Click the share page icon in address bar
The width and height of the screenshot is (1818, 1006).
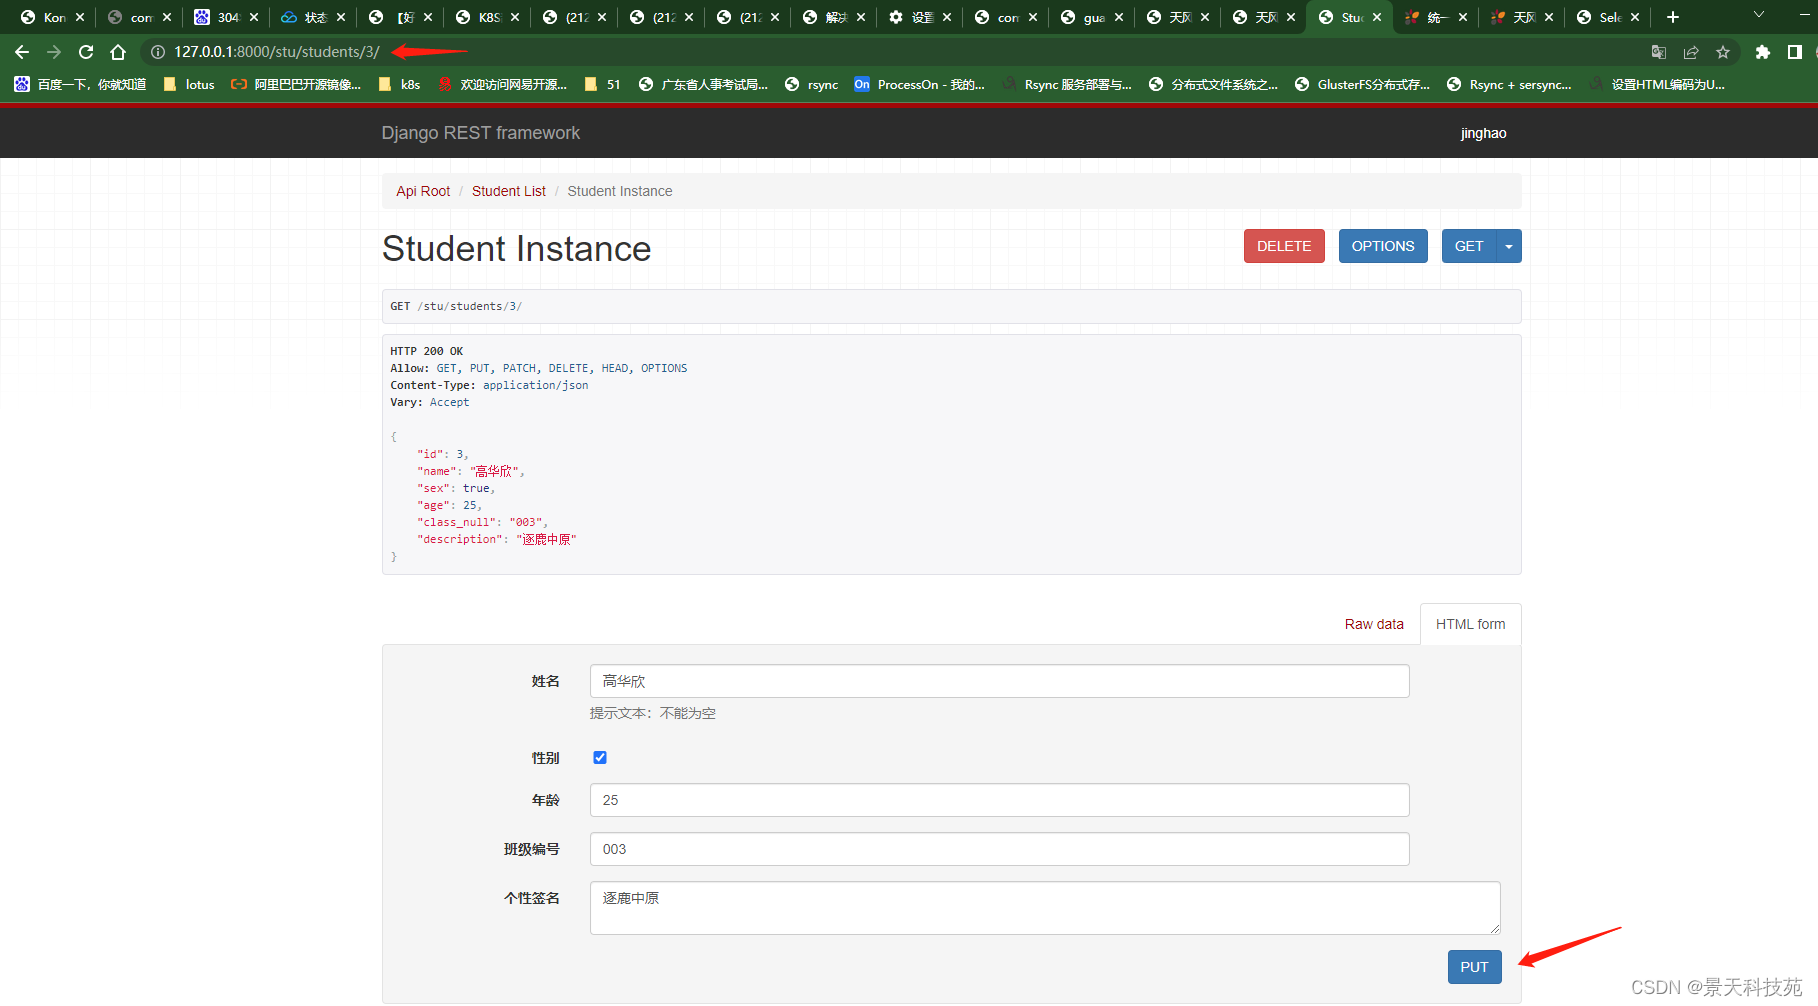(x=1691, y=52)
